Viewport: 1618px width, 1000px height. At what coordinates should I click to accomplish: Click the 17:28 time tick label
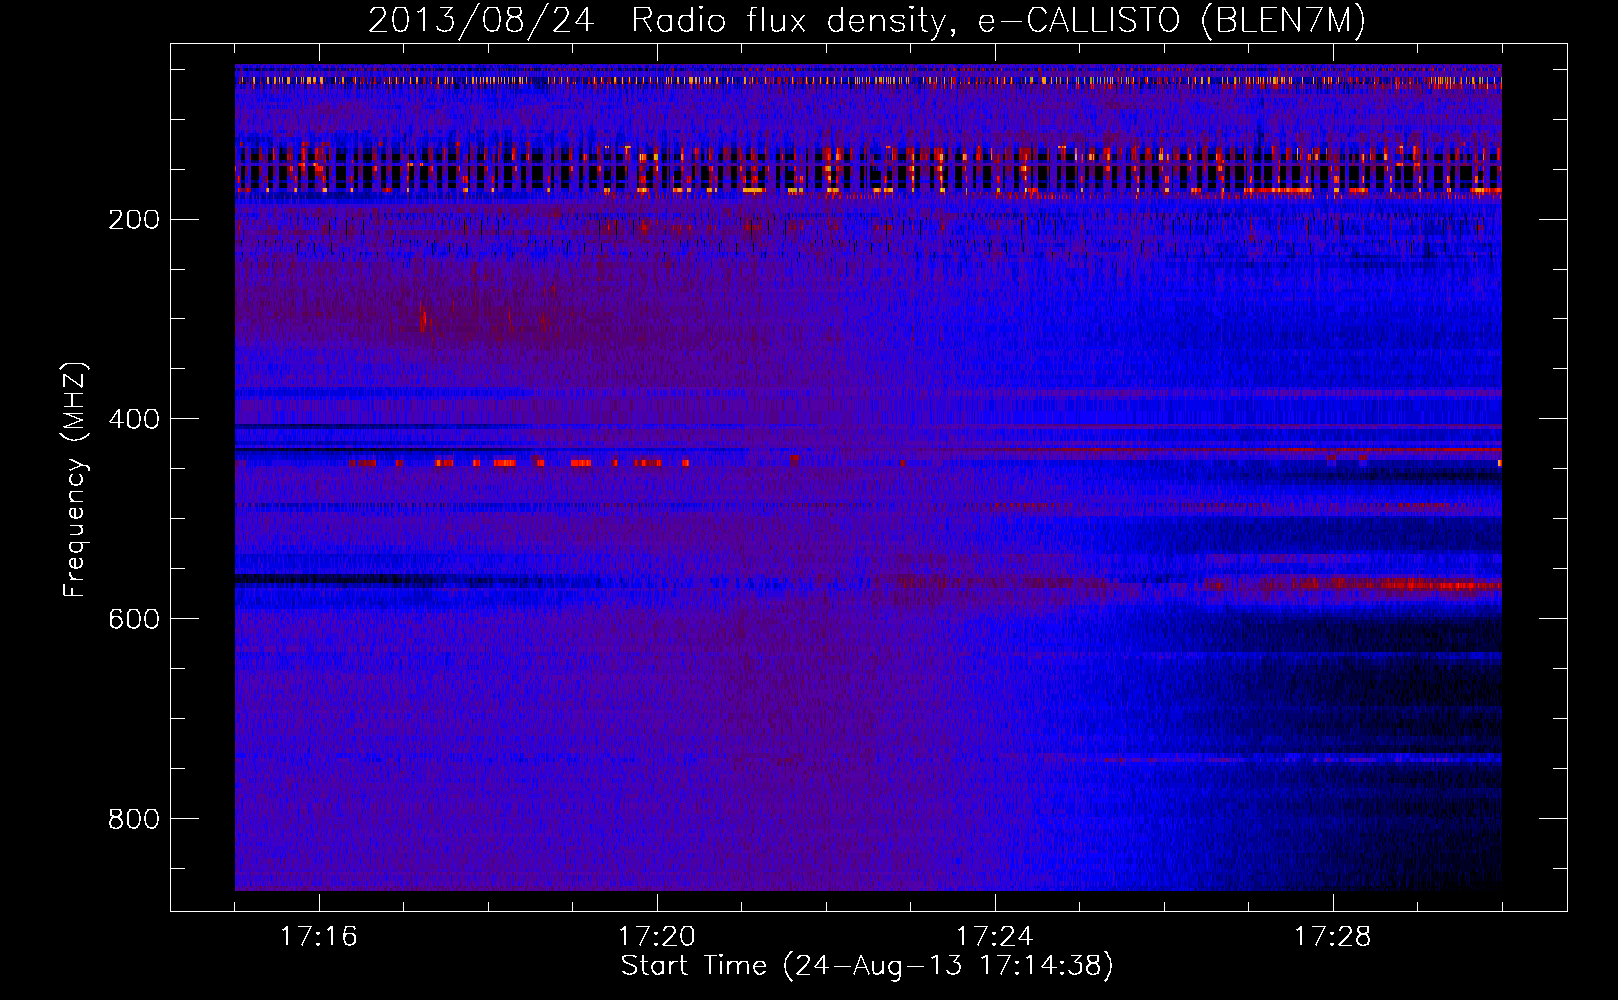(1333, 937)
